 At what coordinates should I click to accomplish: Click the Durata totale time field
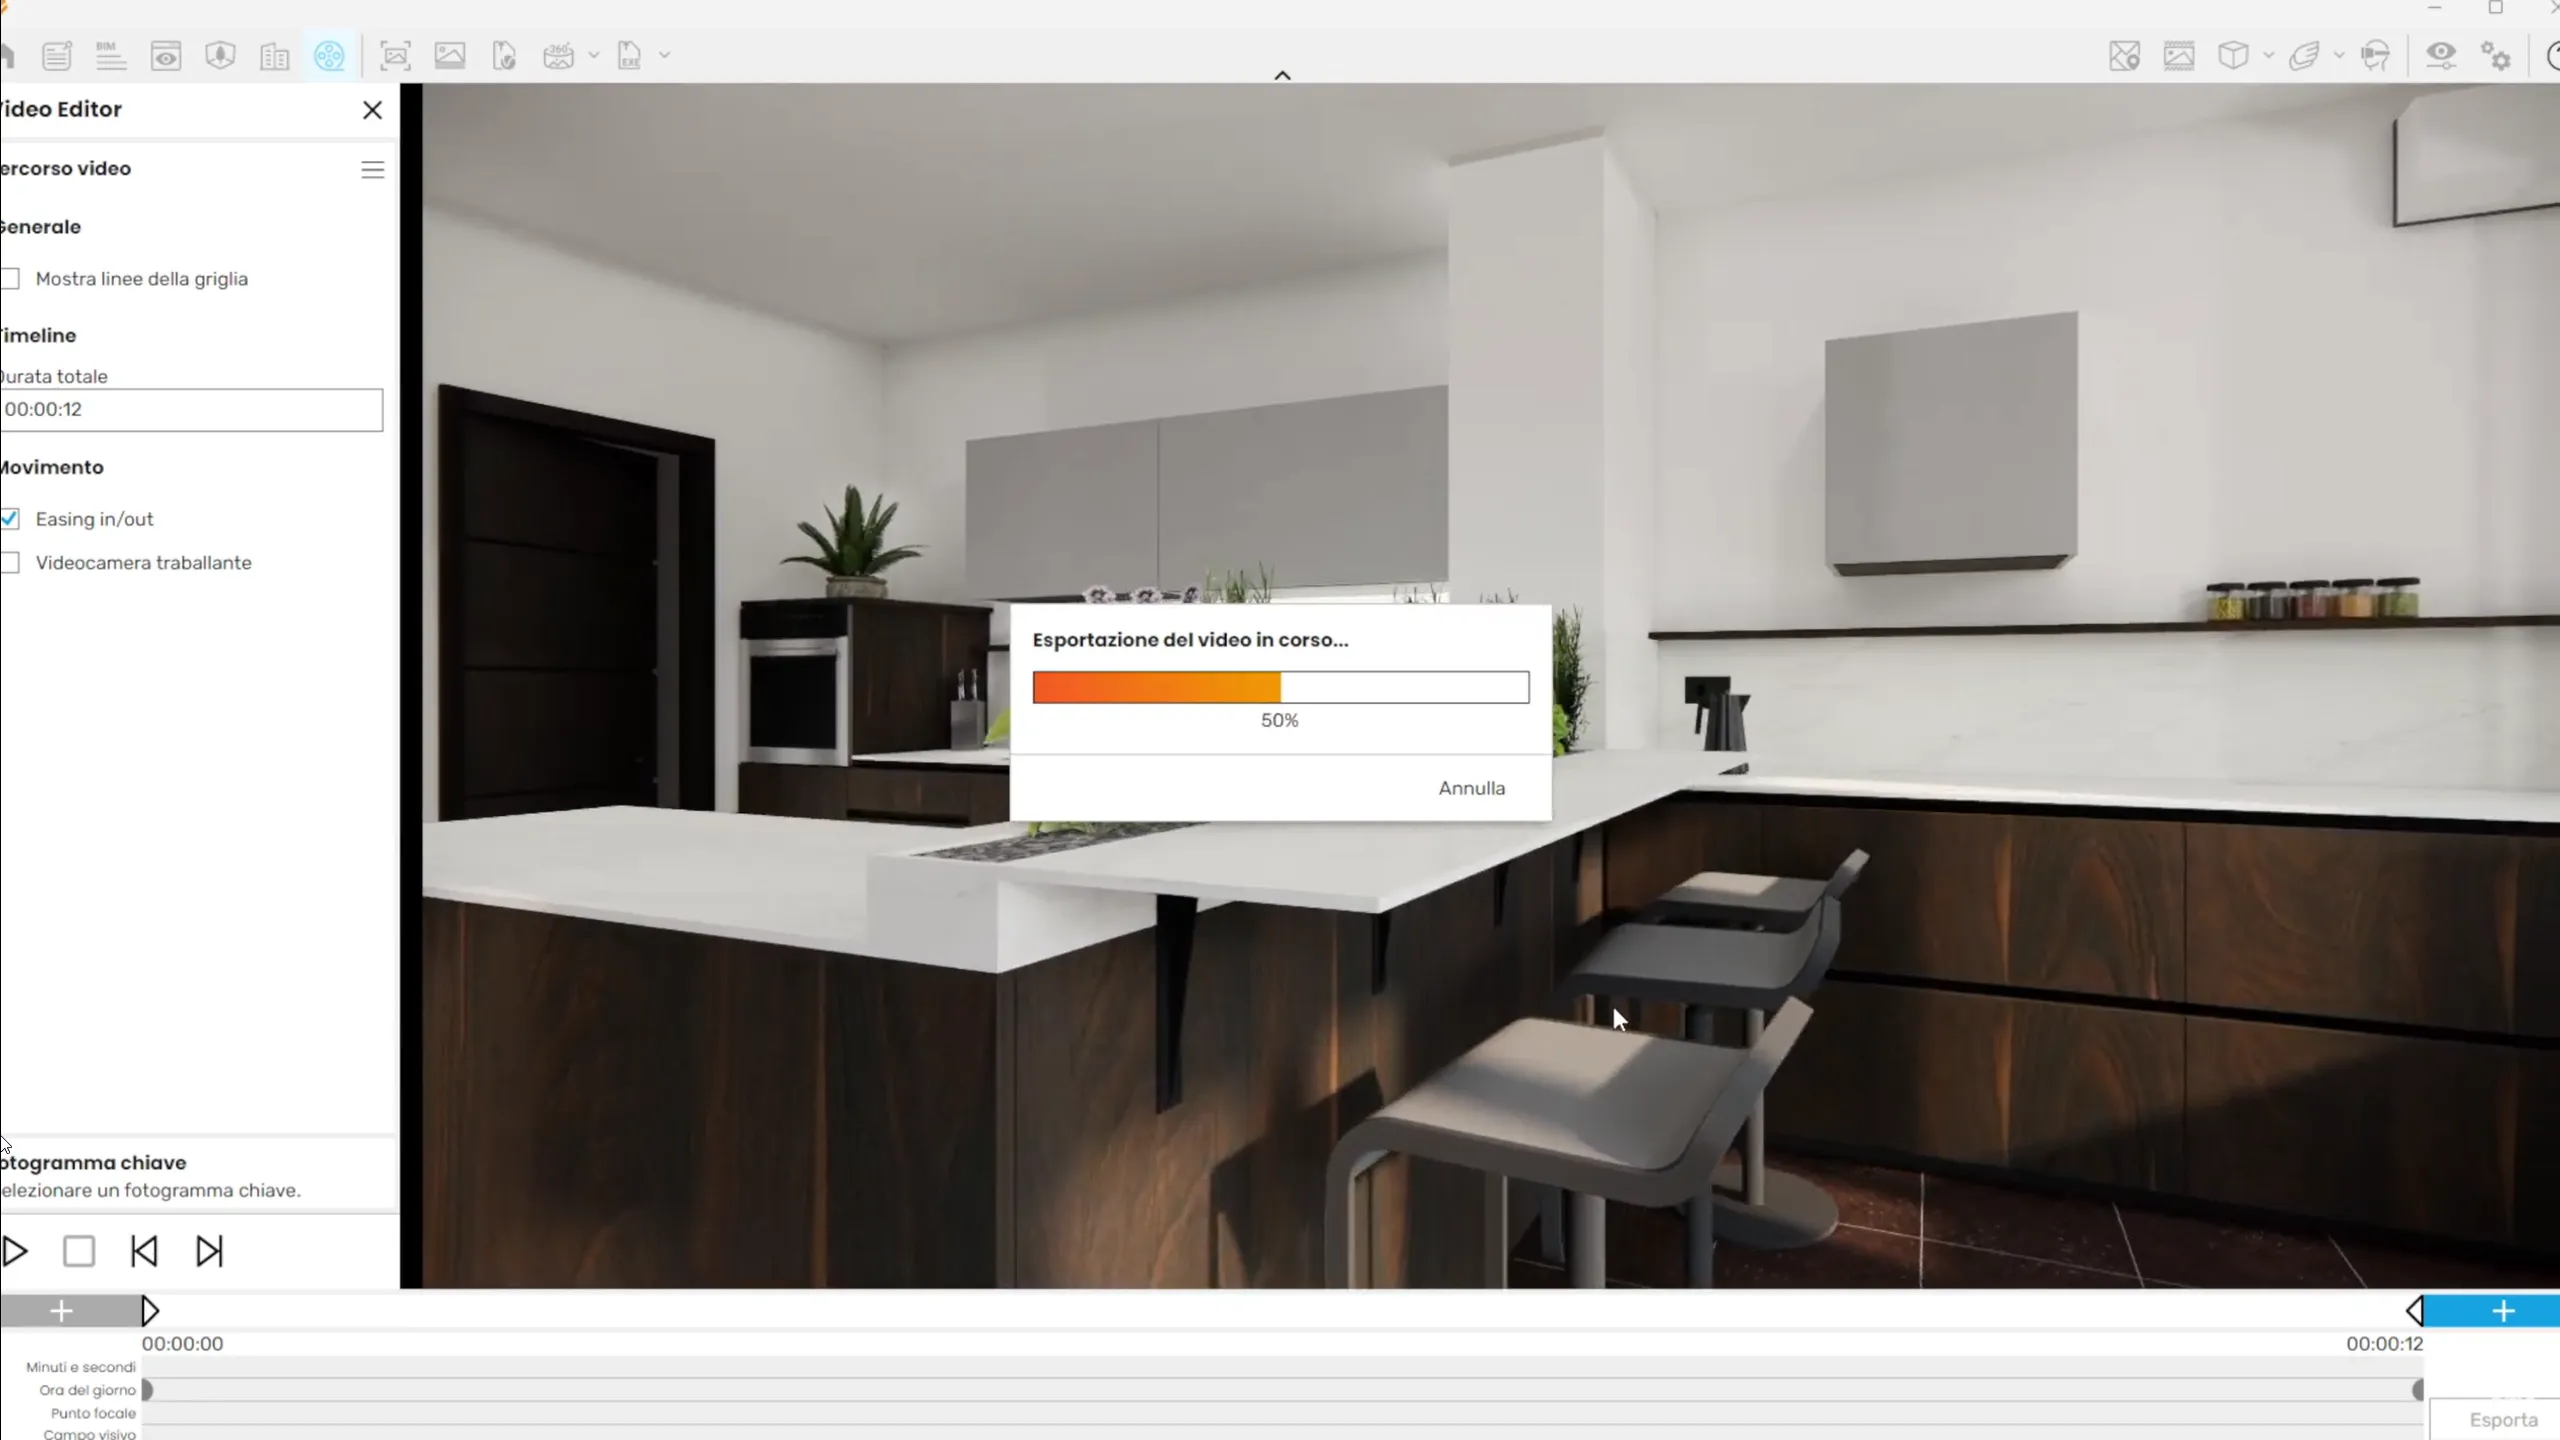click(x=190, y=410)
